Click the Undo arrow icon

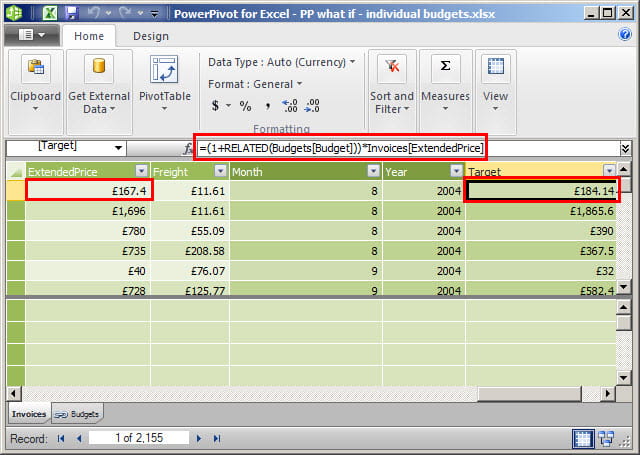pyautogui.click(x=93, y=13)
